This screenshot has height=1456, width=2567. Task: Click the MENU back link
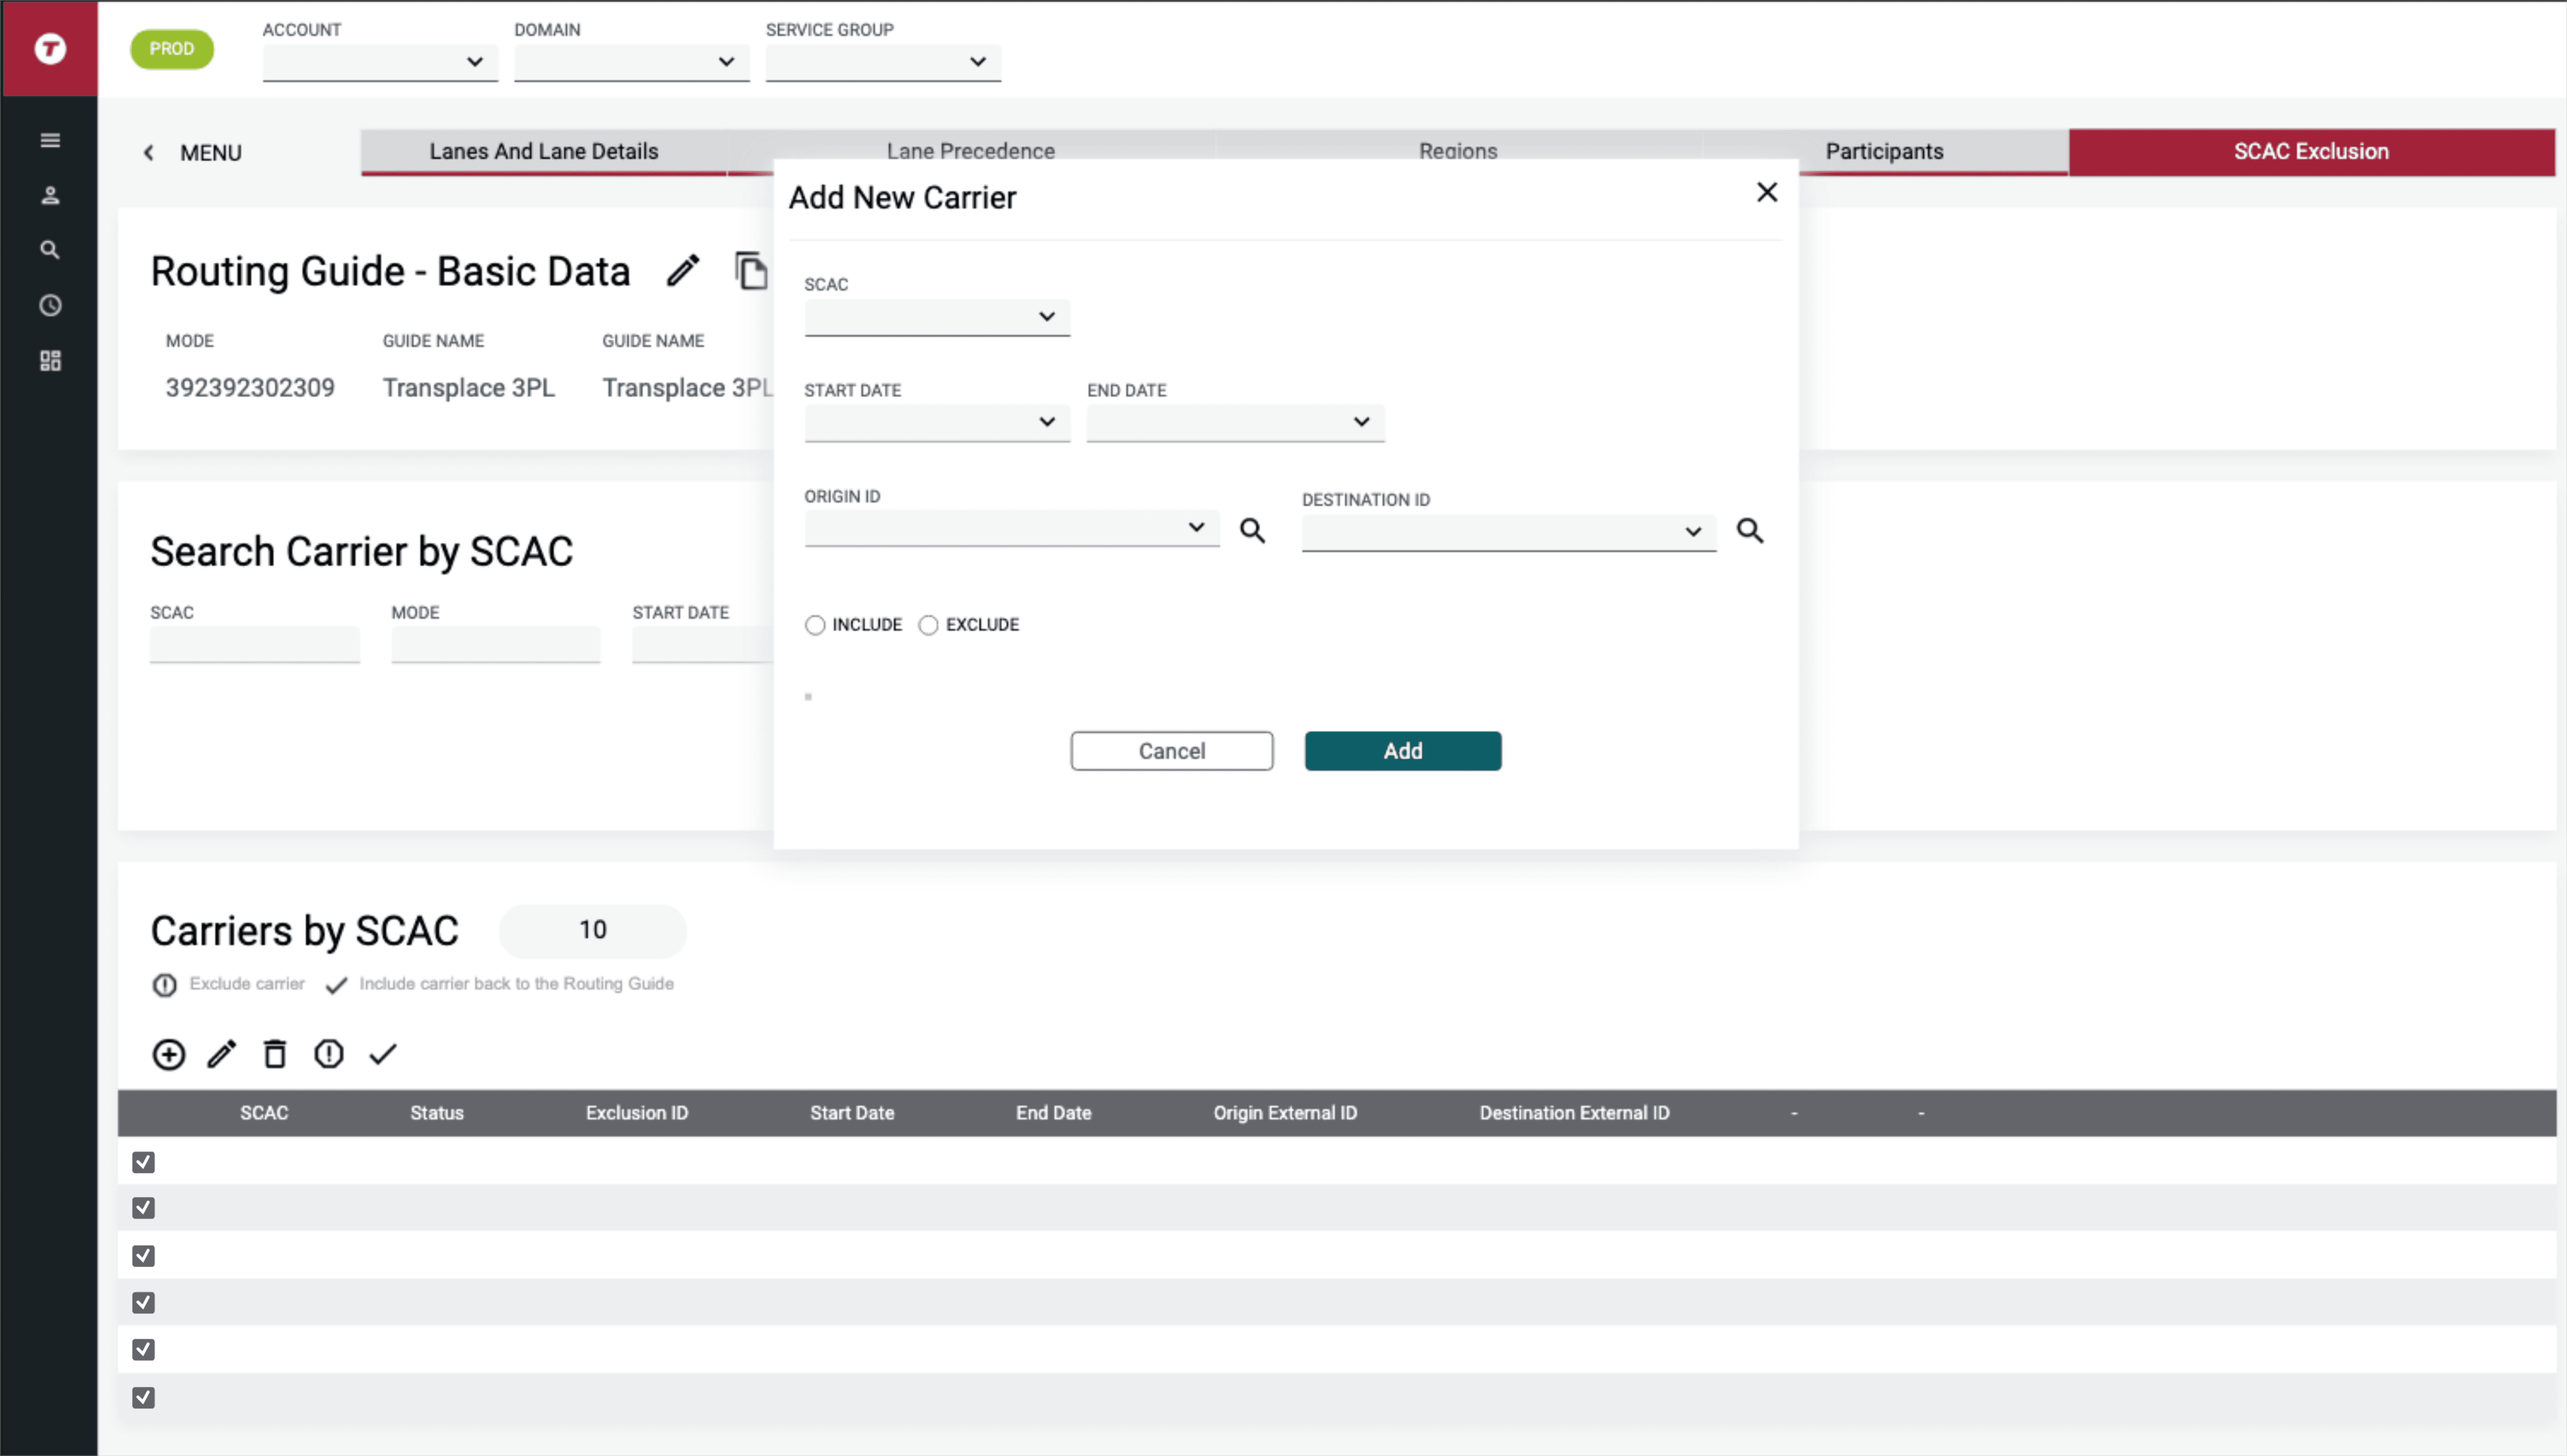point(211,153)
